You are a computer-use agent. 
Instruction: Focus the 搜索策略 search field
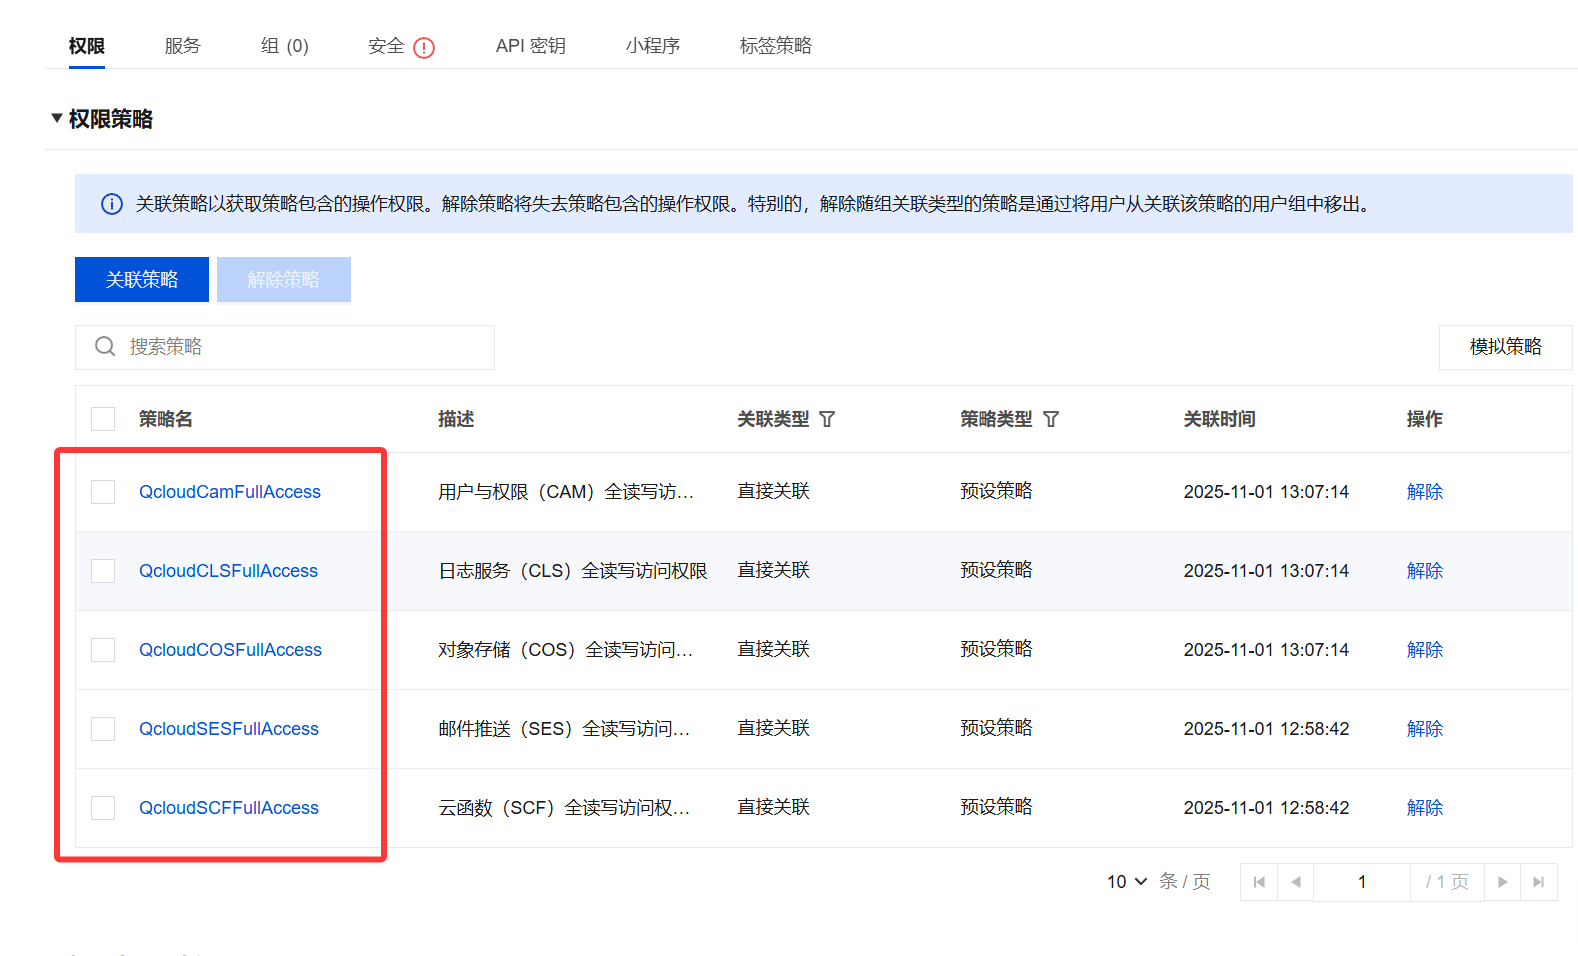tap(300, 347)
